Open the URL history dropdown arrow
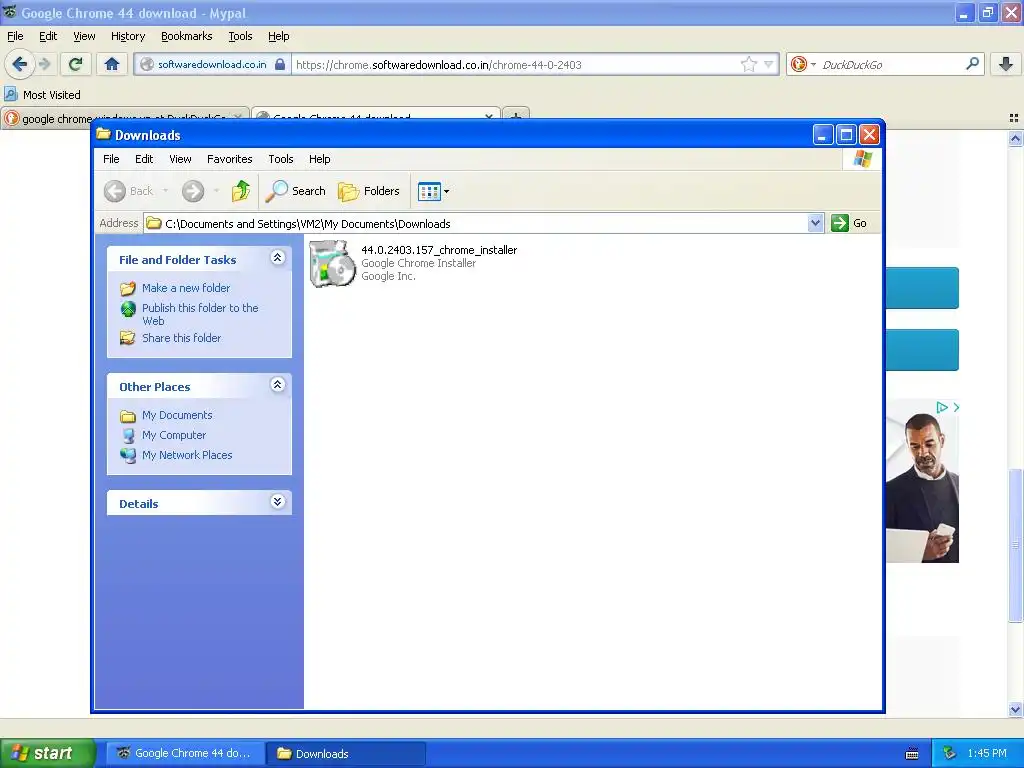The height and width of the screenshot is (768, 1024). point(769,64)
